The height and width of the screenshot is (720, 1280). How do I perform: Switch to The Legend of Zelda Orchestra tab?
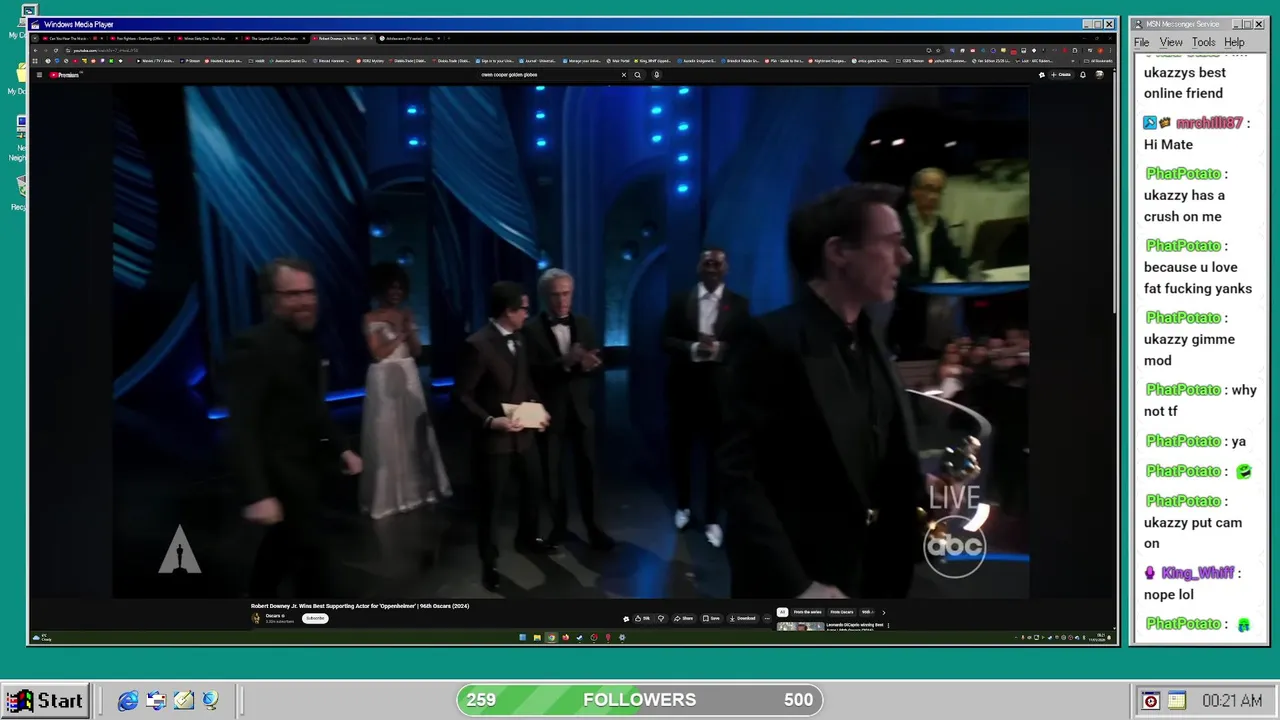pos(275,38)
